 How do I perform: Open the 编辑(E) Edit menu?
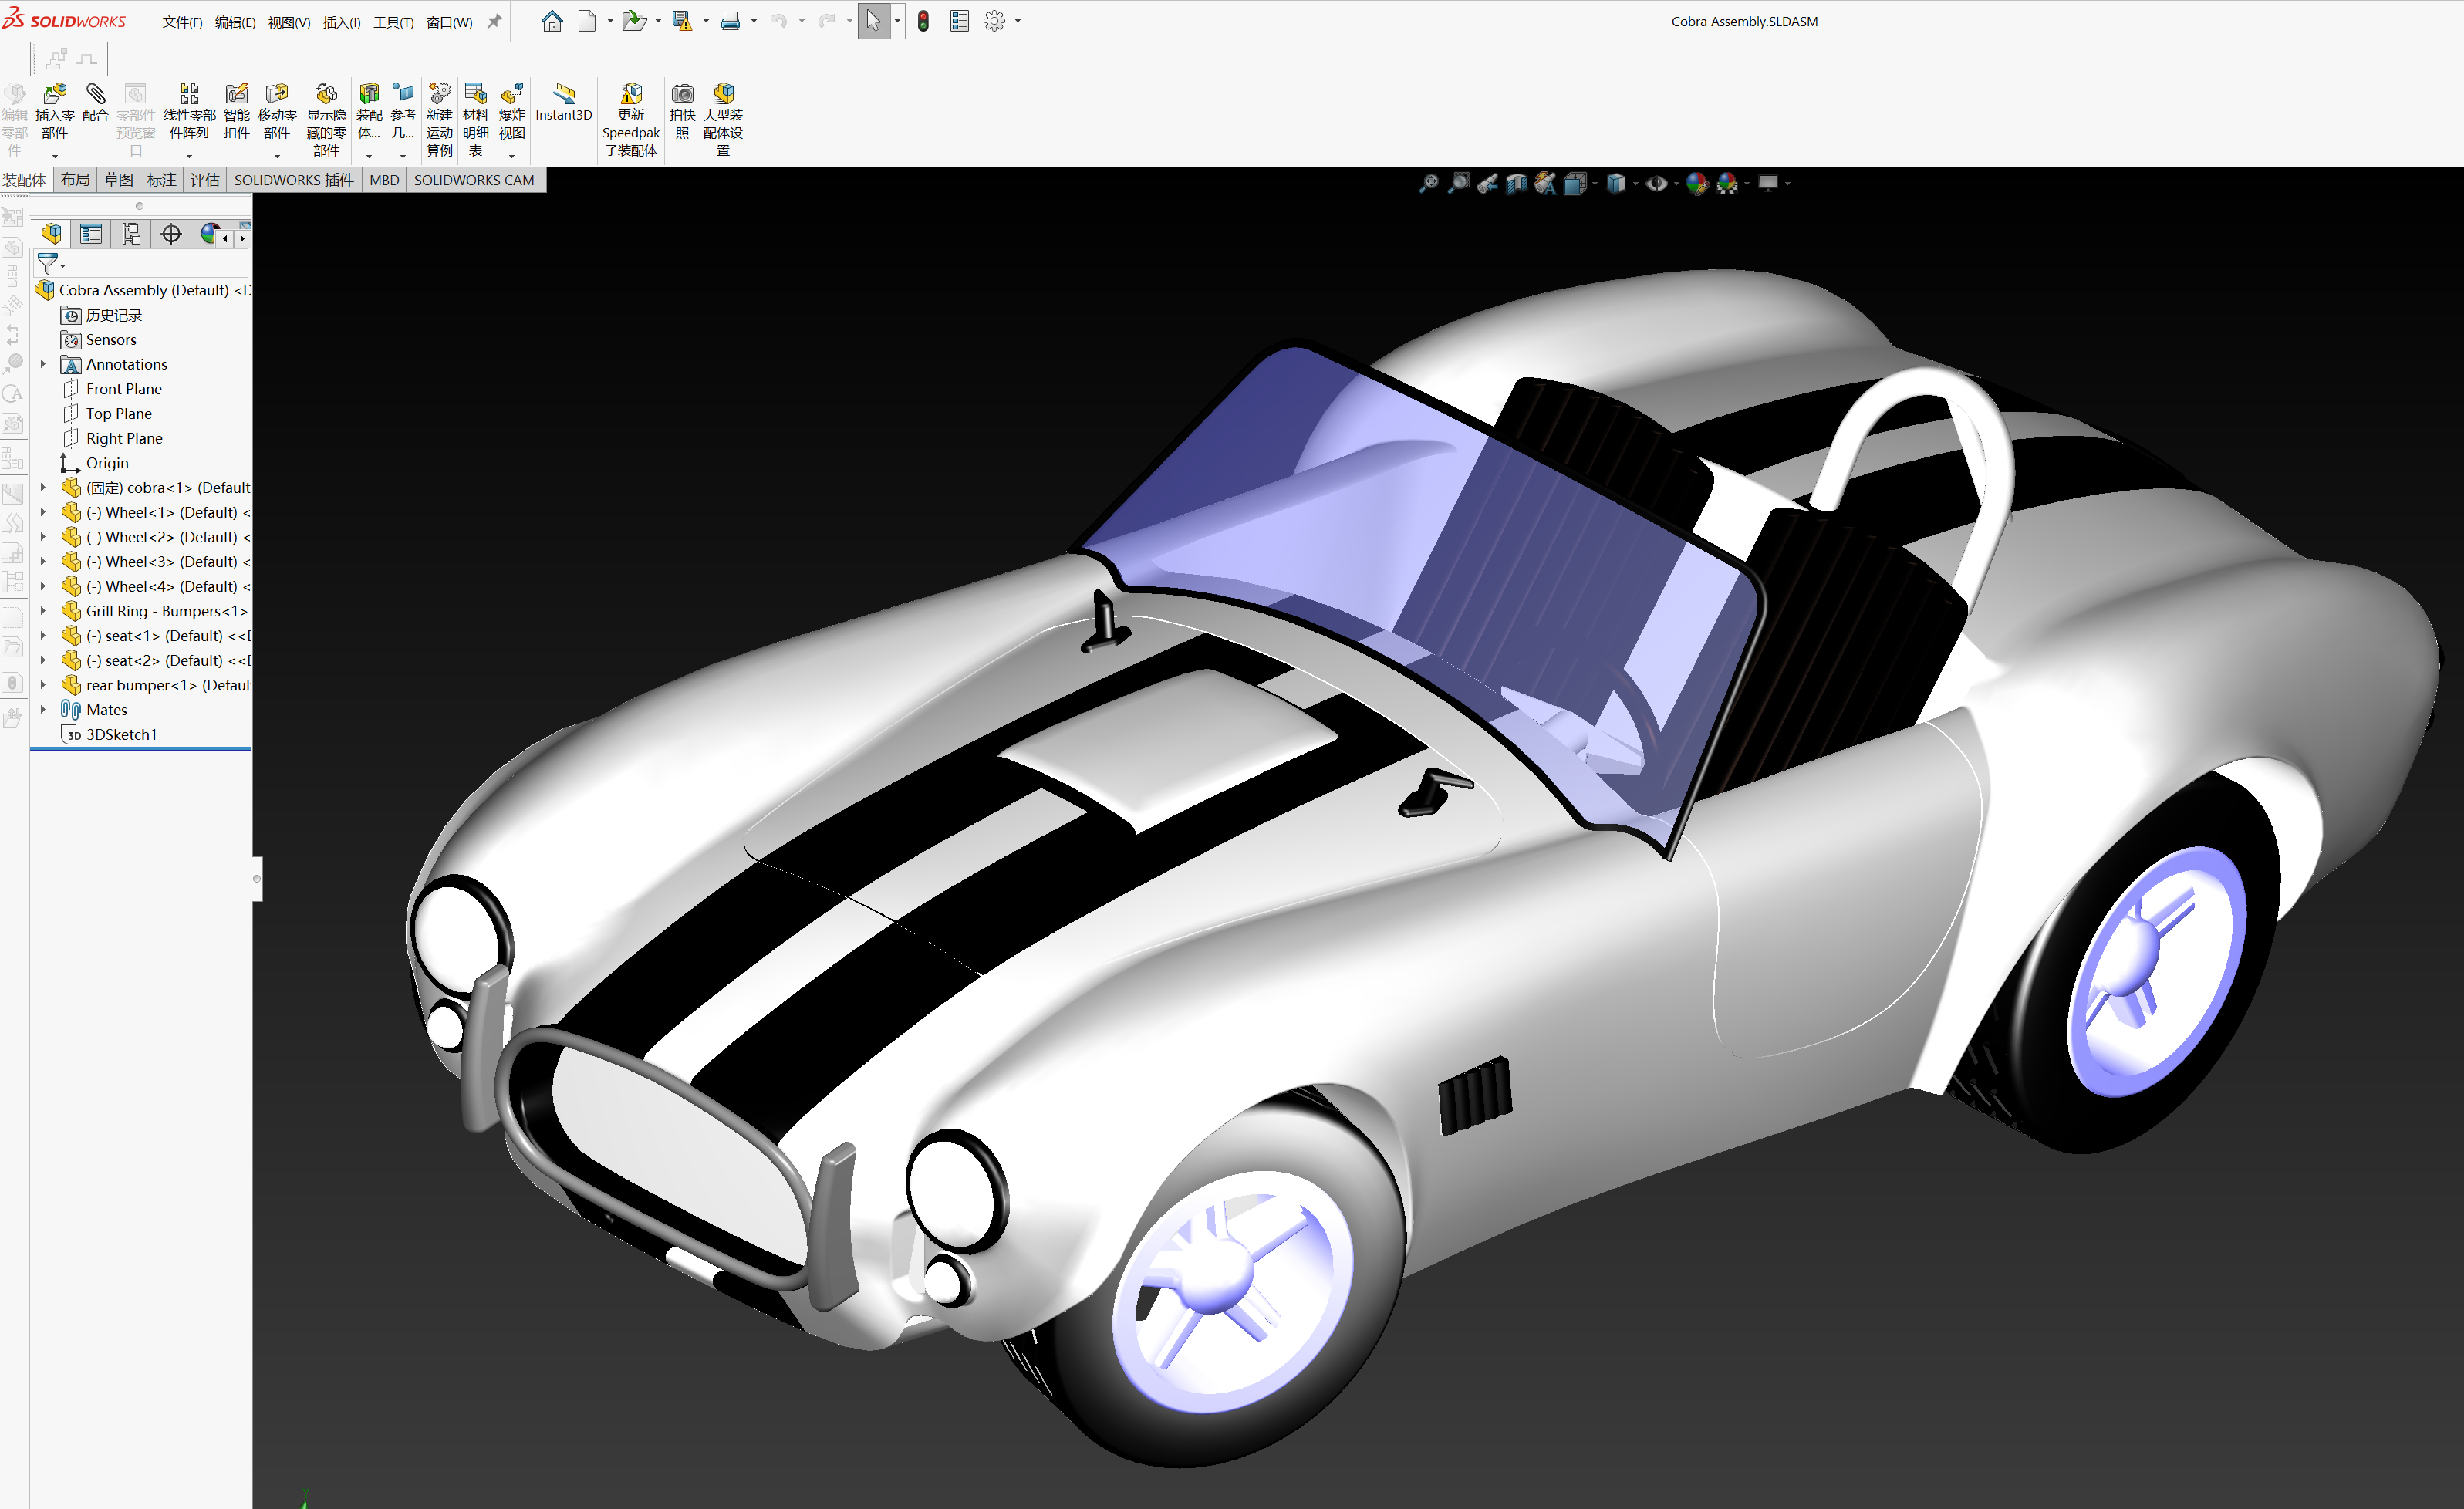[x=235, y=22]
